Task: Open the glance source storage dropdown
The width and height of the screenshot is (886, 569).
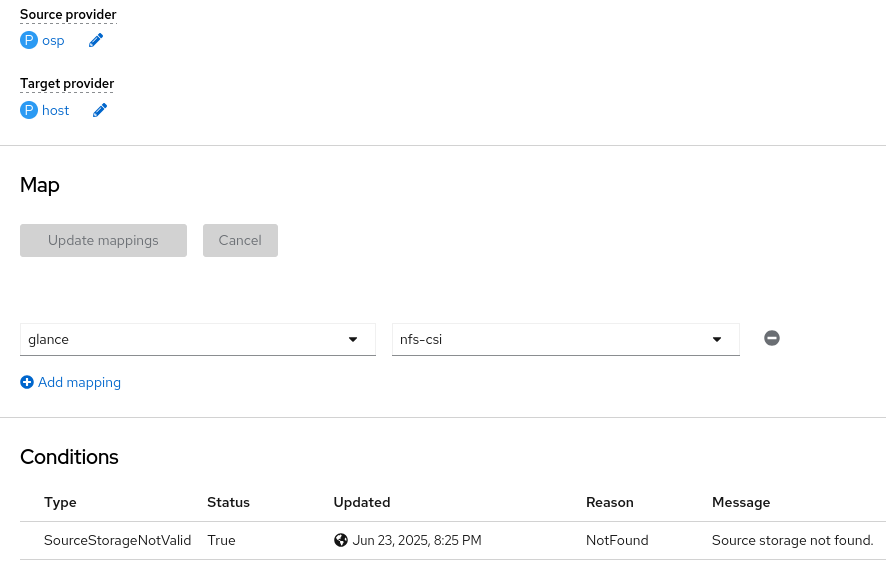Action: [198, 339]
